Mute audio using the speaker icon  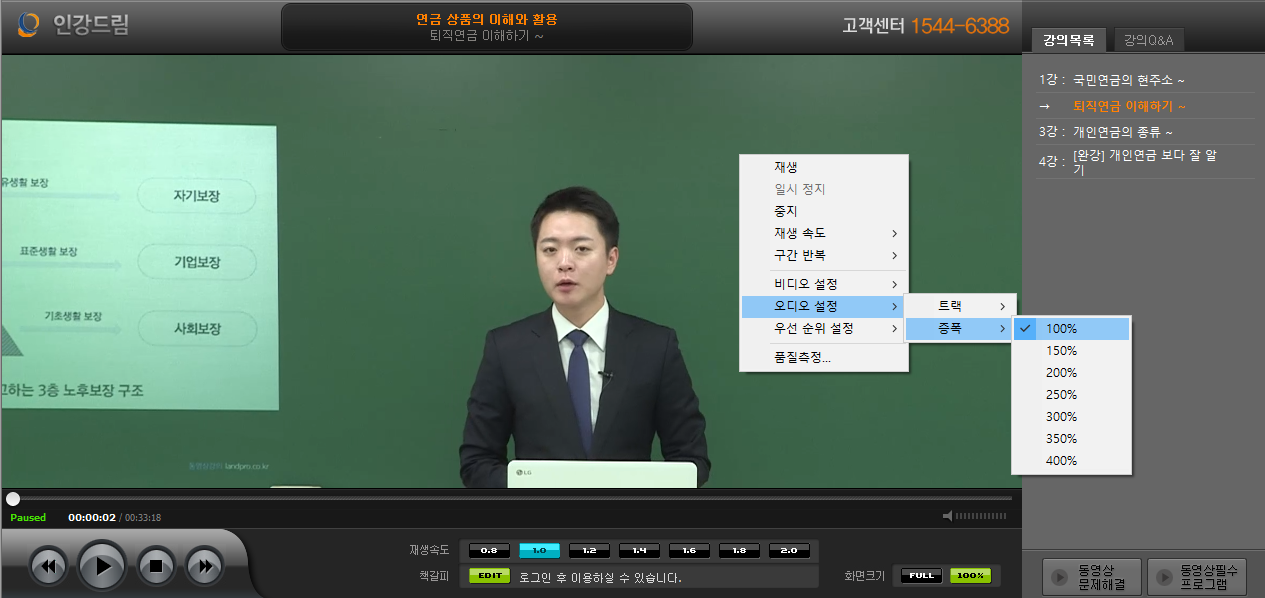947,516
